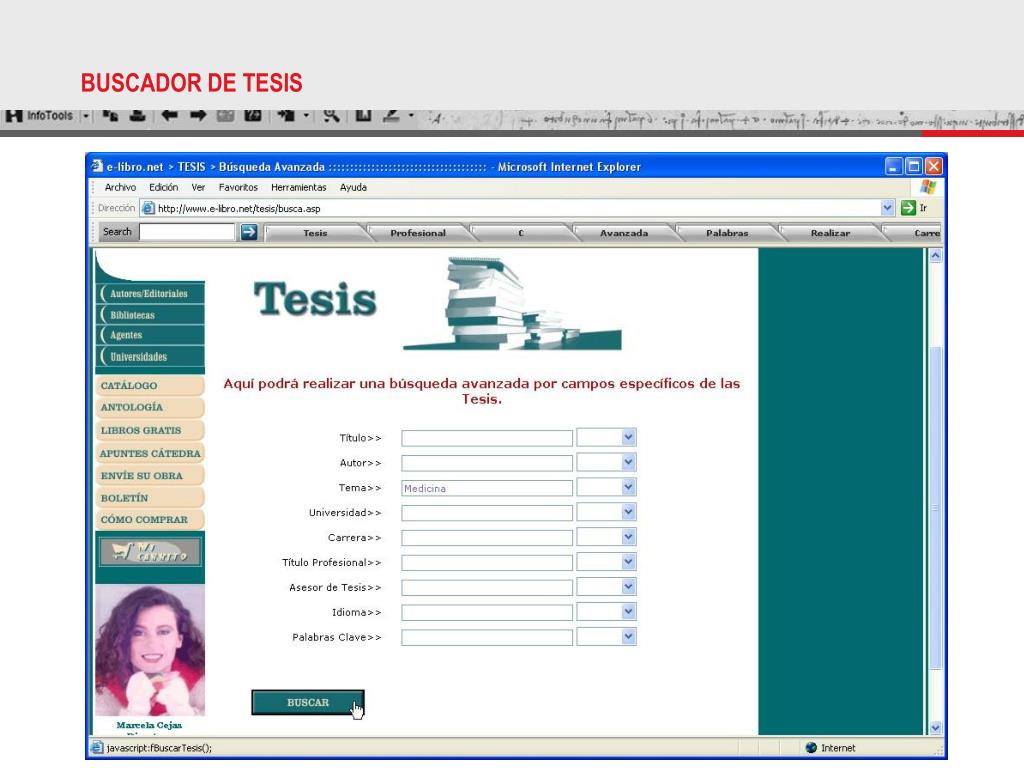Image resolution: width=1024 pixels, height=768 pixels.
Task: Click the Tesis book stack logo
Action: [x=511, y=303]
